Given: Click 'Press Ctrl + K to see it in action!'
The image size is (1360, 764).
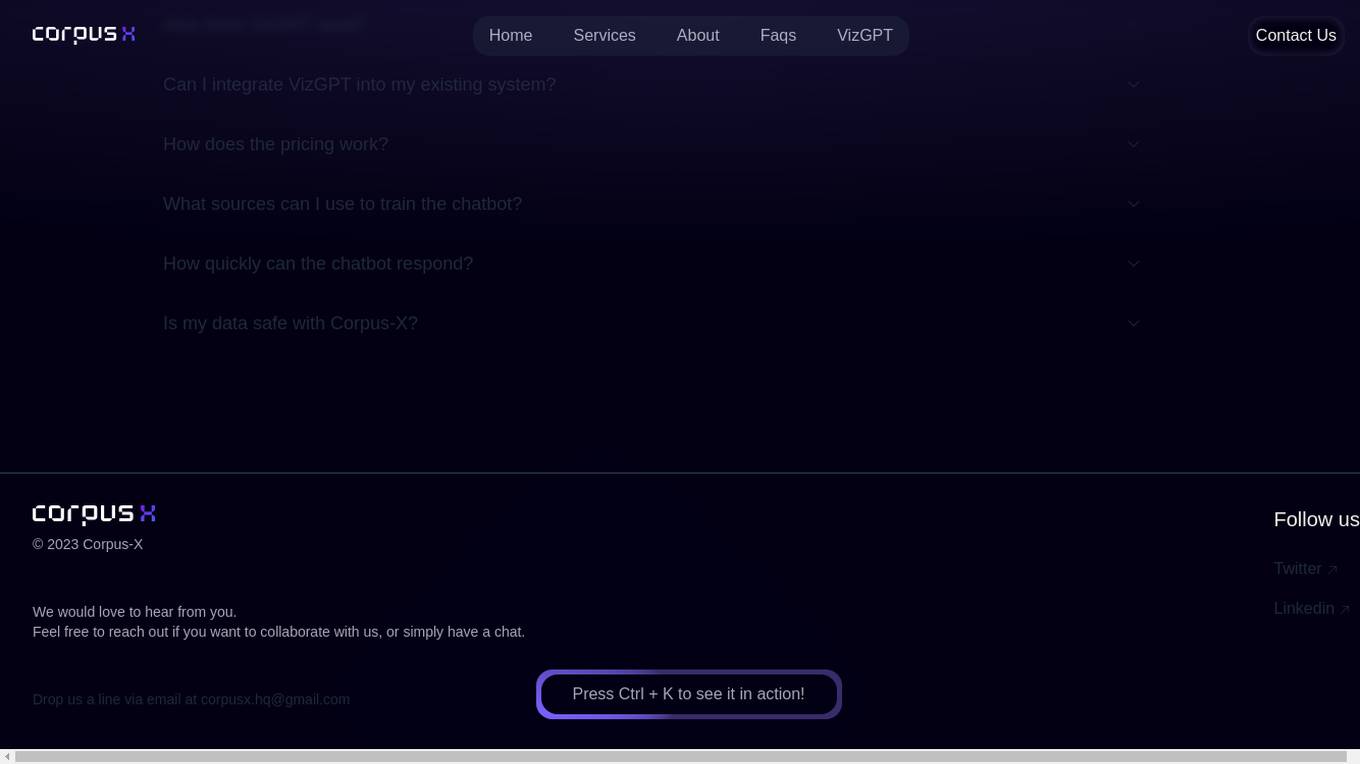Looking at the screenshot, I should point(689,694).
